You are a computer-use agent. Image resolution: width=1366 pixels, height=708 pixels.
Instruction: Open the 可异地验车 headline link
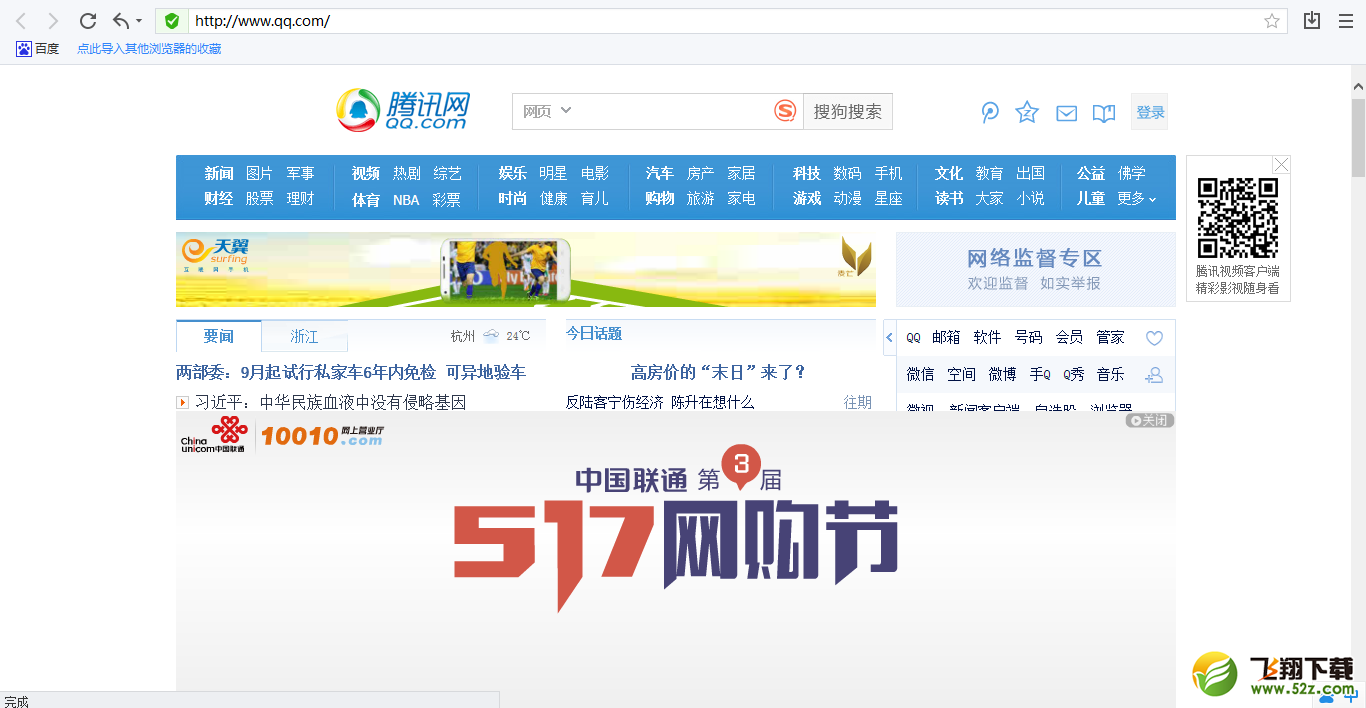(486, 372)
